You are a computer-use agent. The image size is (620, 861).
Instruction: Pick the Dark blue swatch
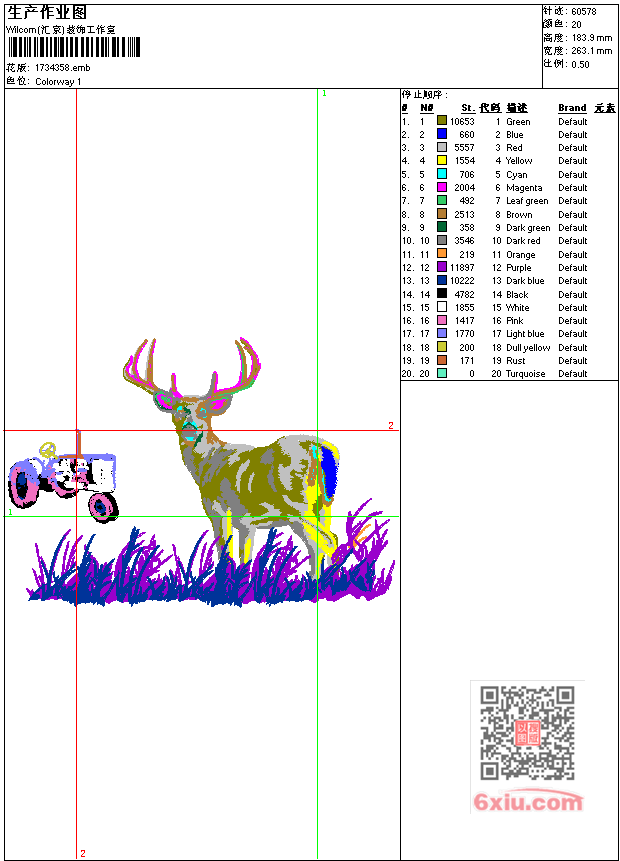coord(442,280)
